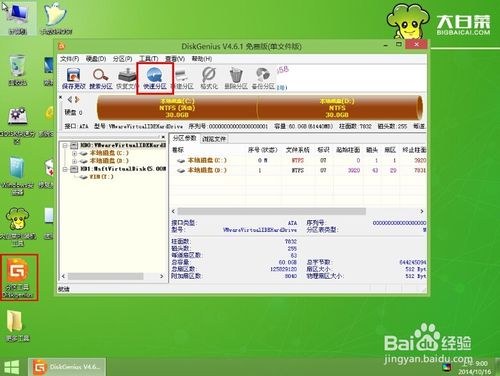
Task: Open the folder icon on the desktop
Action: (x=17, y=326)
